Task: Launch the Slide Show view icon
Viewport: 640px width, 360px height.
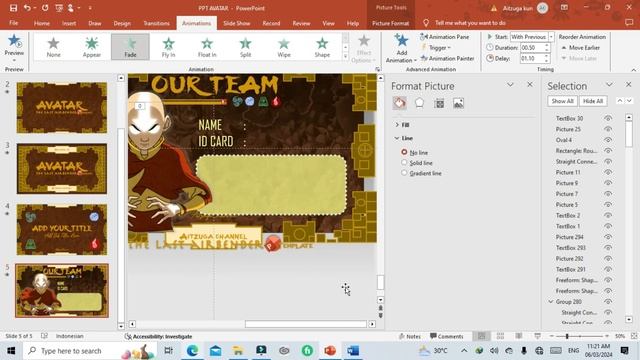Action: click(x=538, y=336)
